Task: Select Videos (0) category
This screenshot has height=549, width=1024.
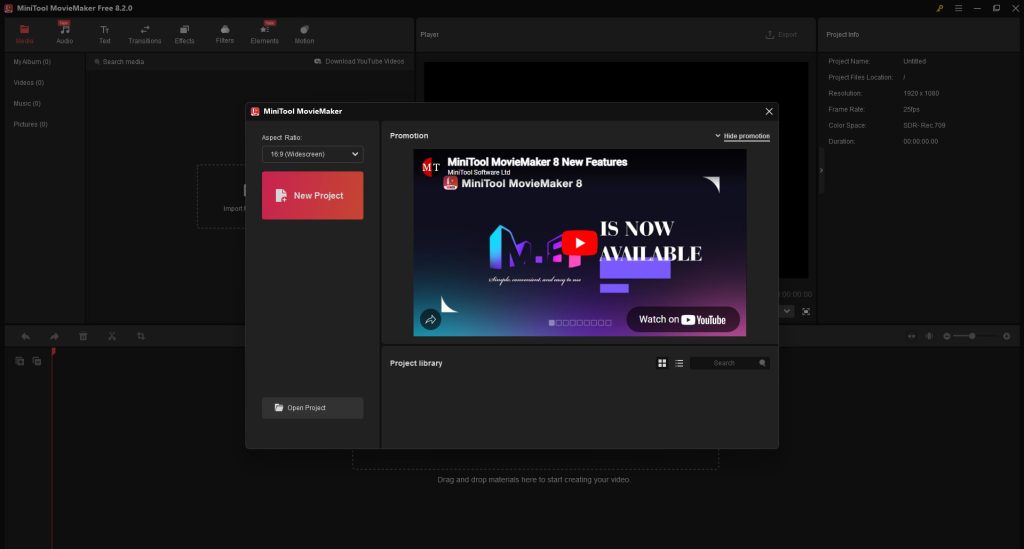Action: point(29,82)
